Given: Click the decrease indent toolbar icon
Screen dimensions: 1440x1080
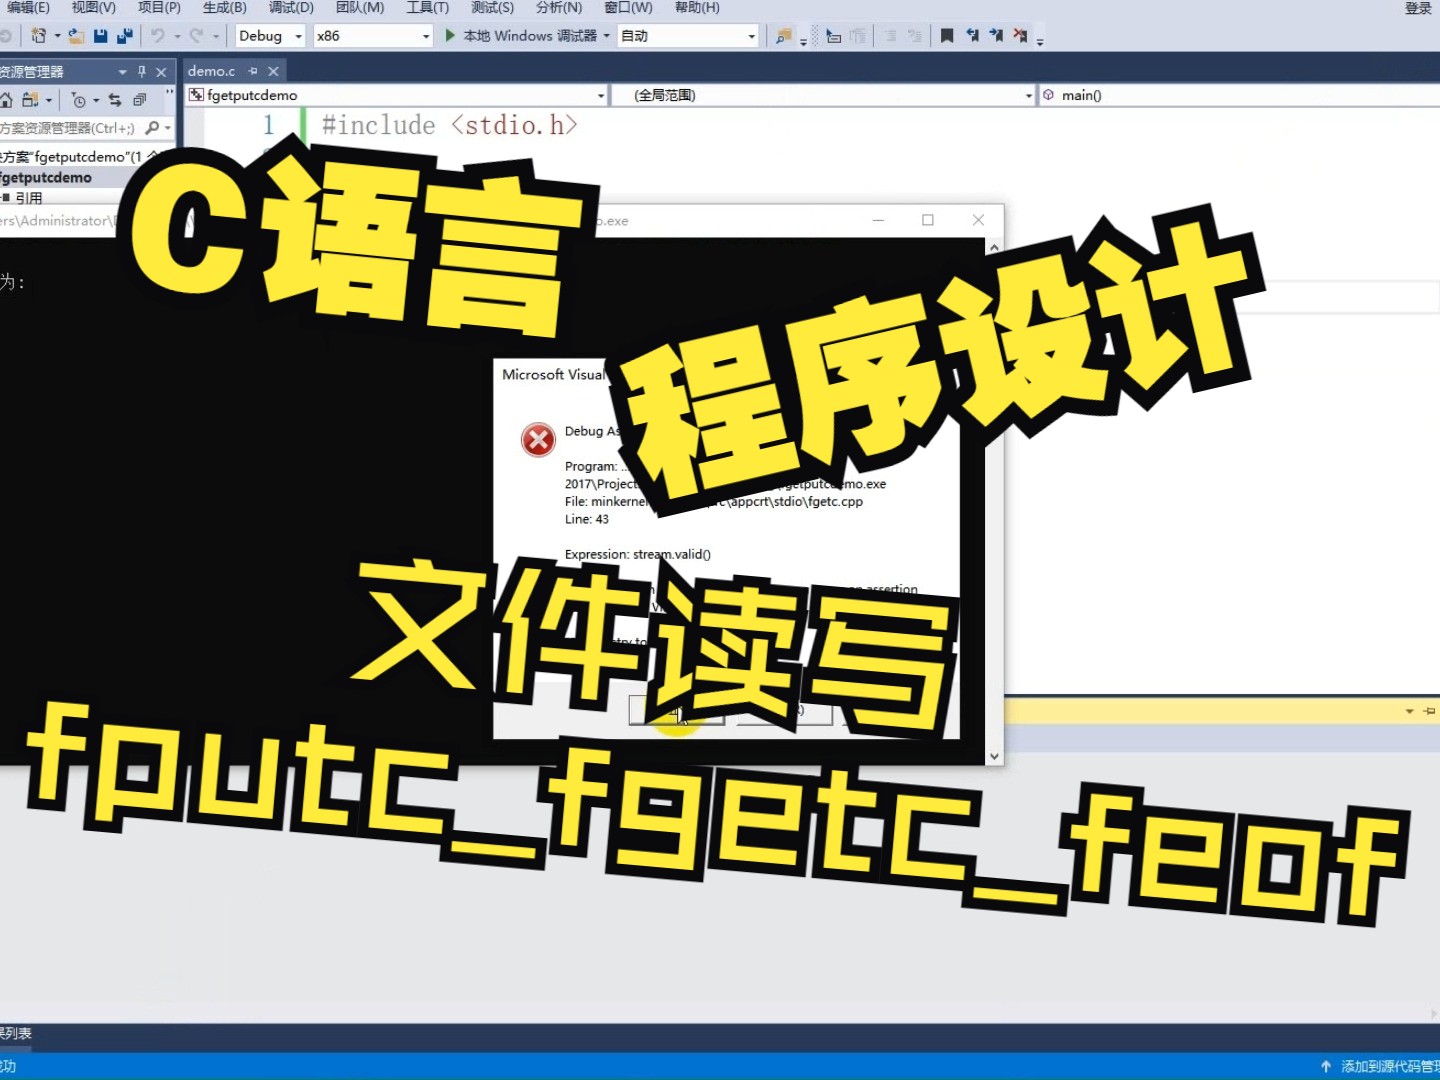Looking at the screenshot, I should [834, 36].
